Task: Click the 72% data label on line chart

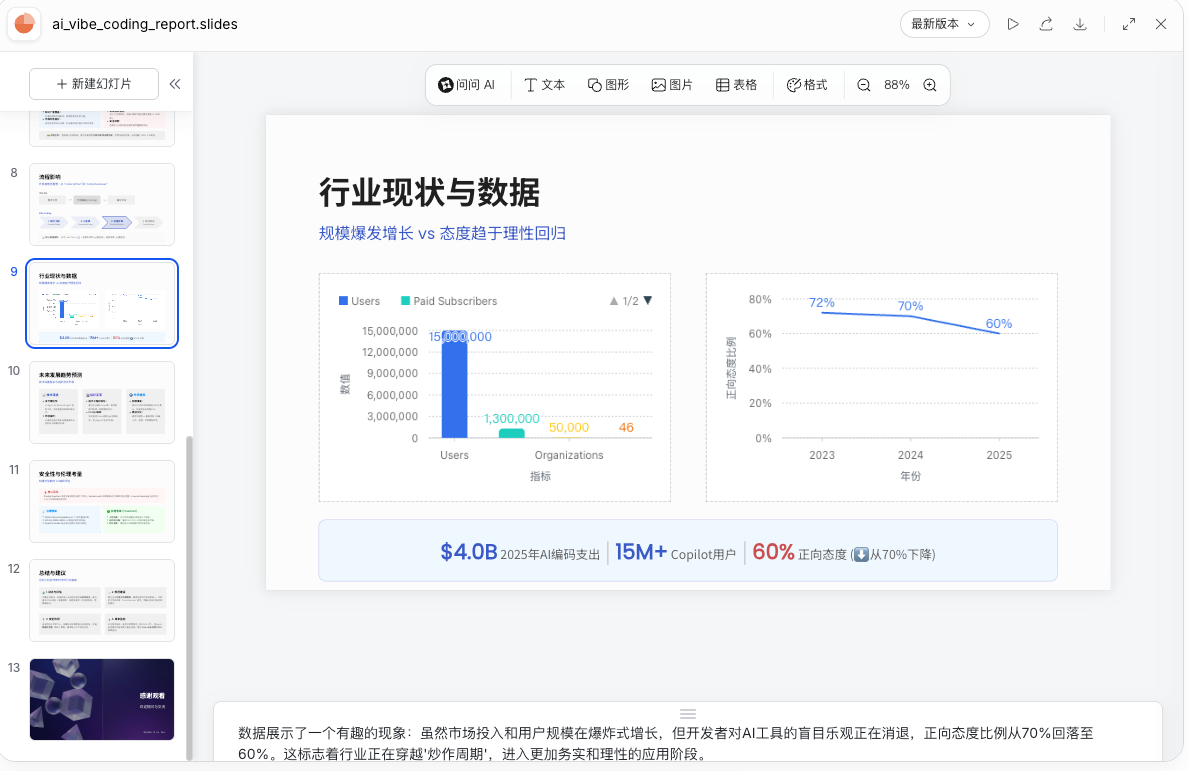Action: pyautogui.click(x=821, y=302)
